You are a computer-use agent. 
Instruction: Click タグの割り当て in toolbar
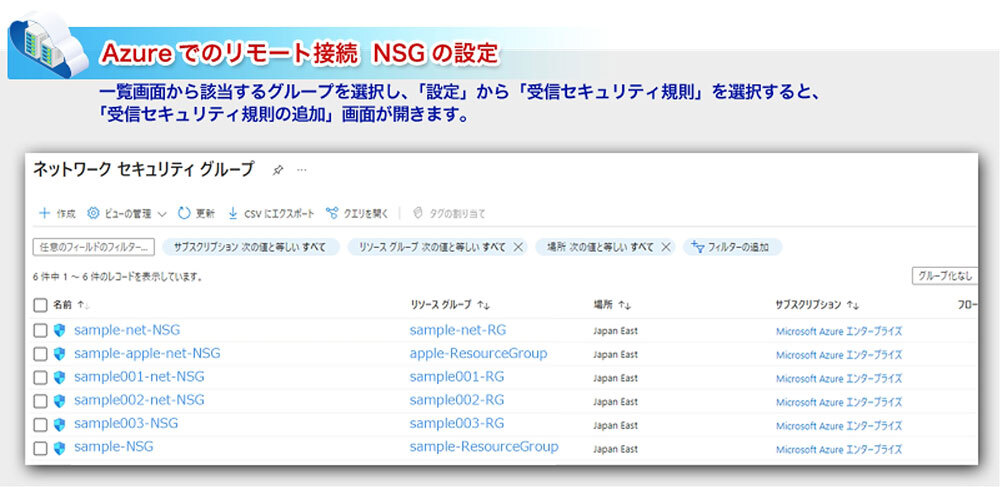click(x=448, y=214)
